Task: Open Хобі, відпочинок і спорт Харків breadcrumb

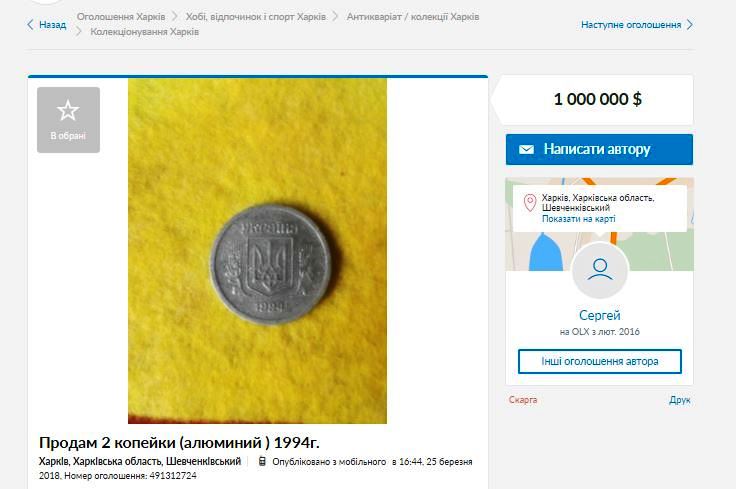Action: pos(256,16)
